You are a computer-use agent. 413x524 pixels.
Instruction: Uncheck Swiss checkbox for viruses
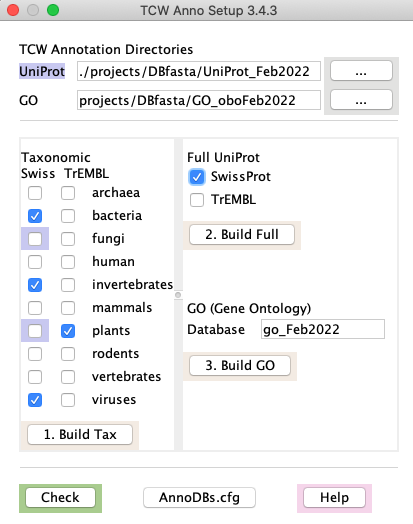point(35,400)
